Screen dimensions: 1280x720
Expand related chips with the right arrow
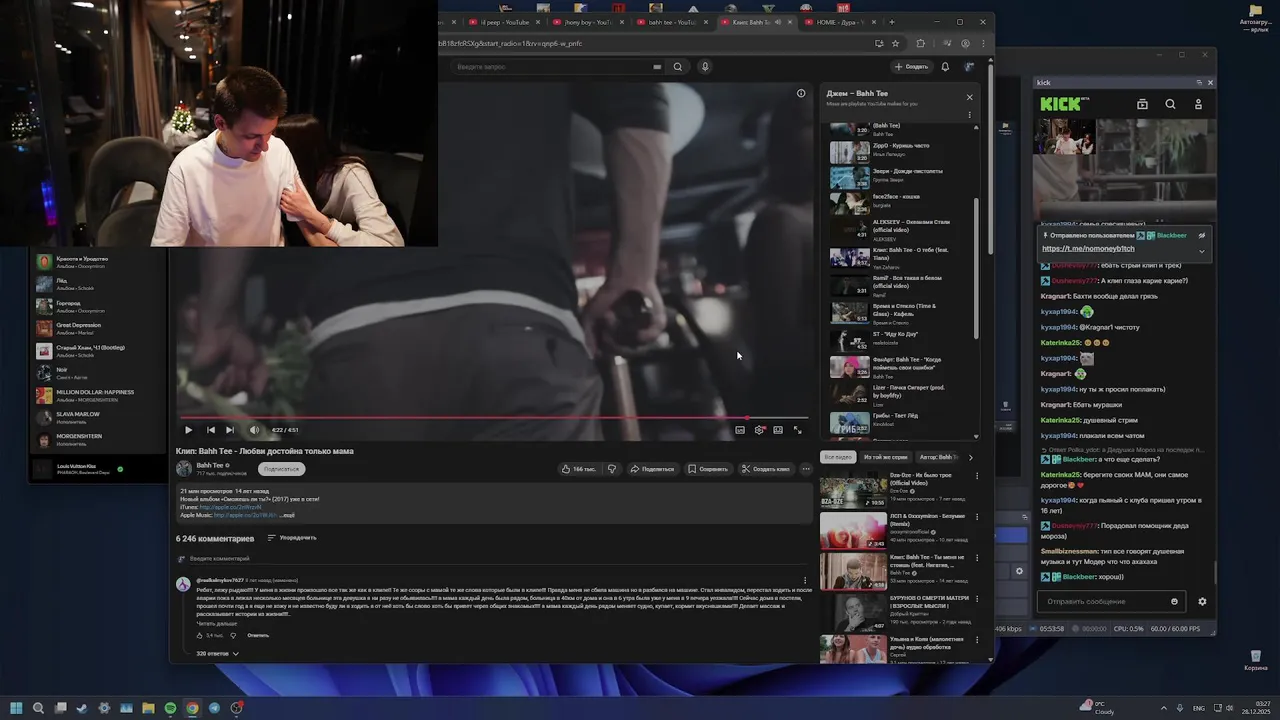pos(970,457)
